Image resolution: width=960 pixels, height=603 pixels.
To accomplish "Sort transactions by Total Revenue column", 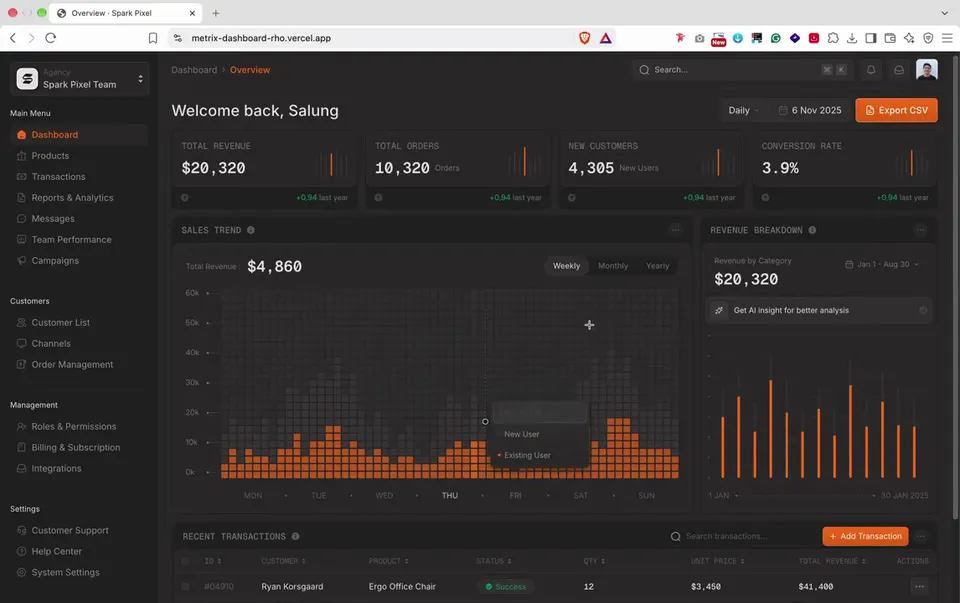I will point(832,561).
